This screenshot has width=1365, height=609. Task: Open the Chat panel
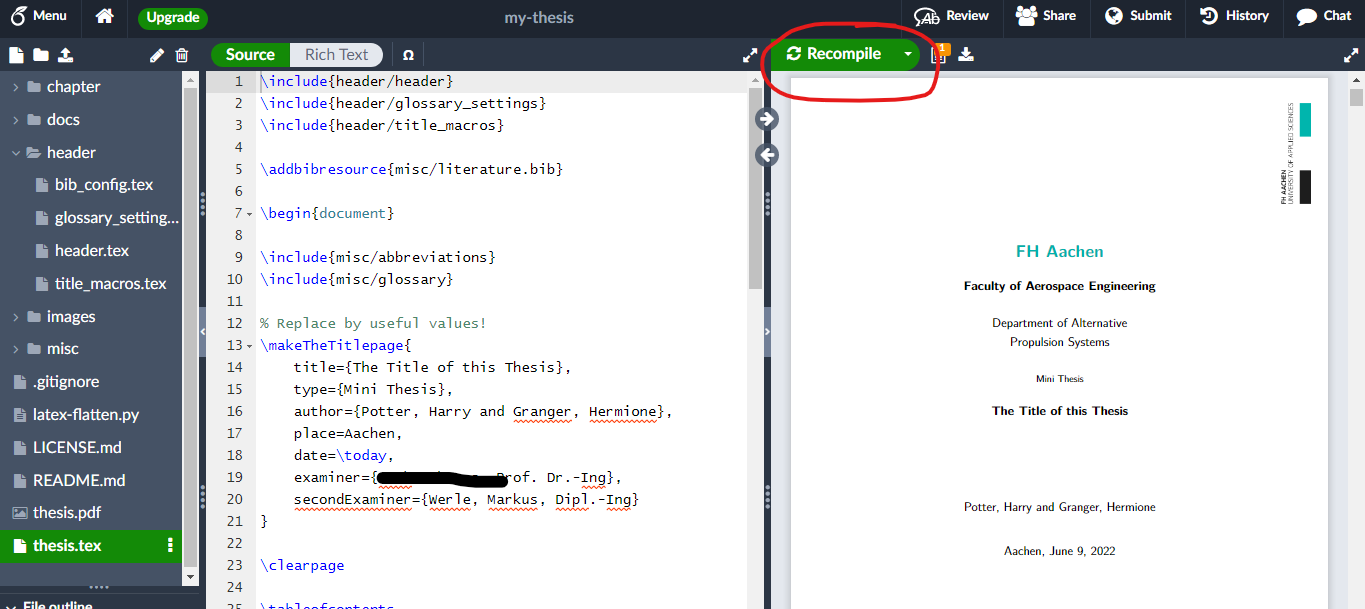[x=1323, y=16]
